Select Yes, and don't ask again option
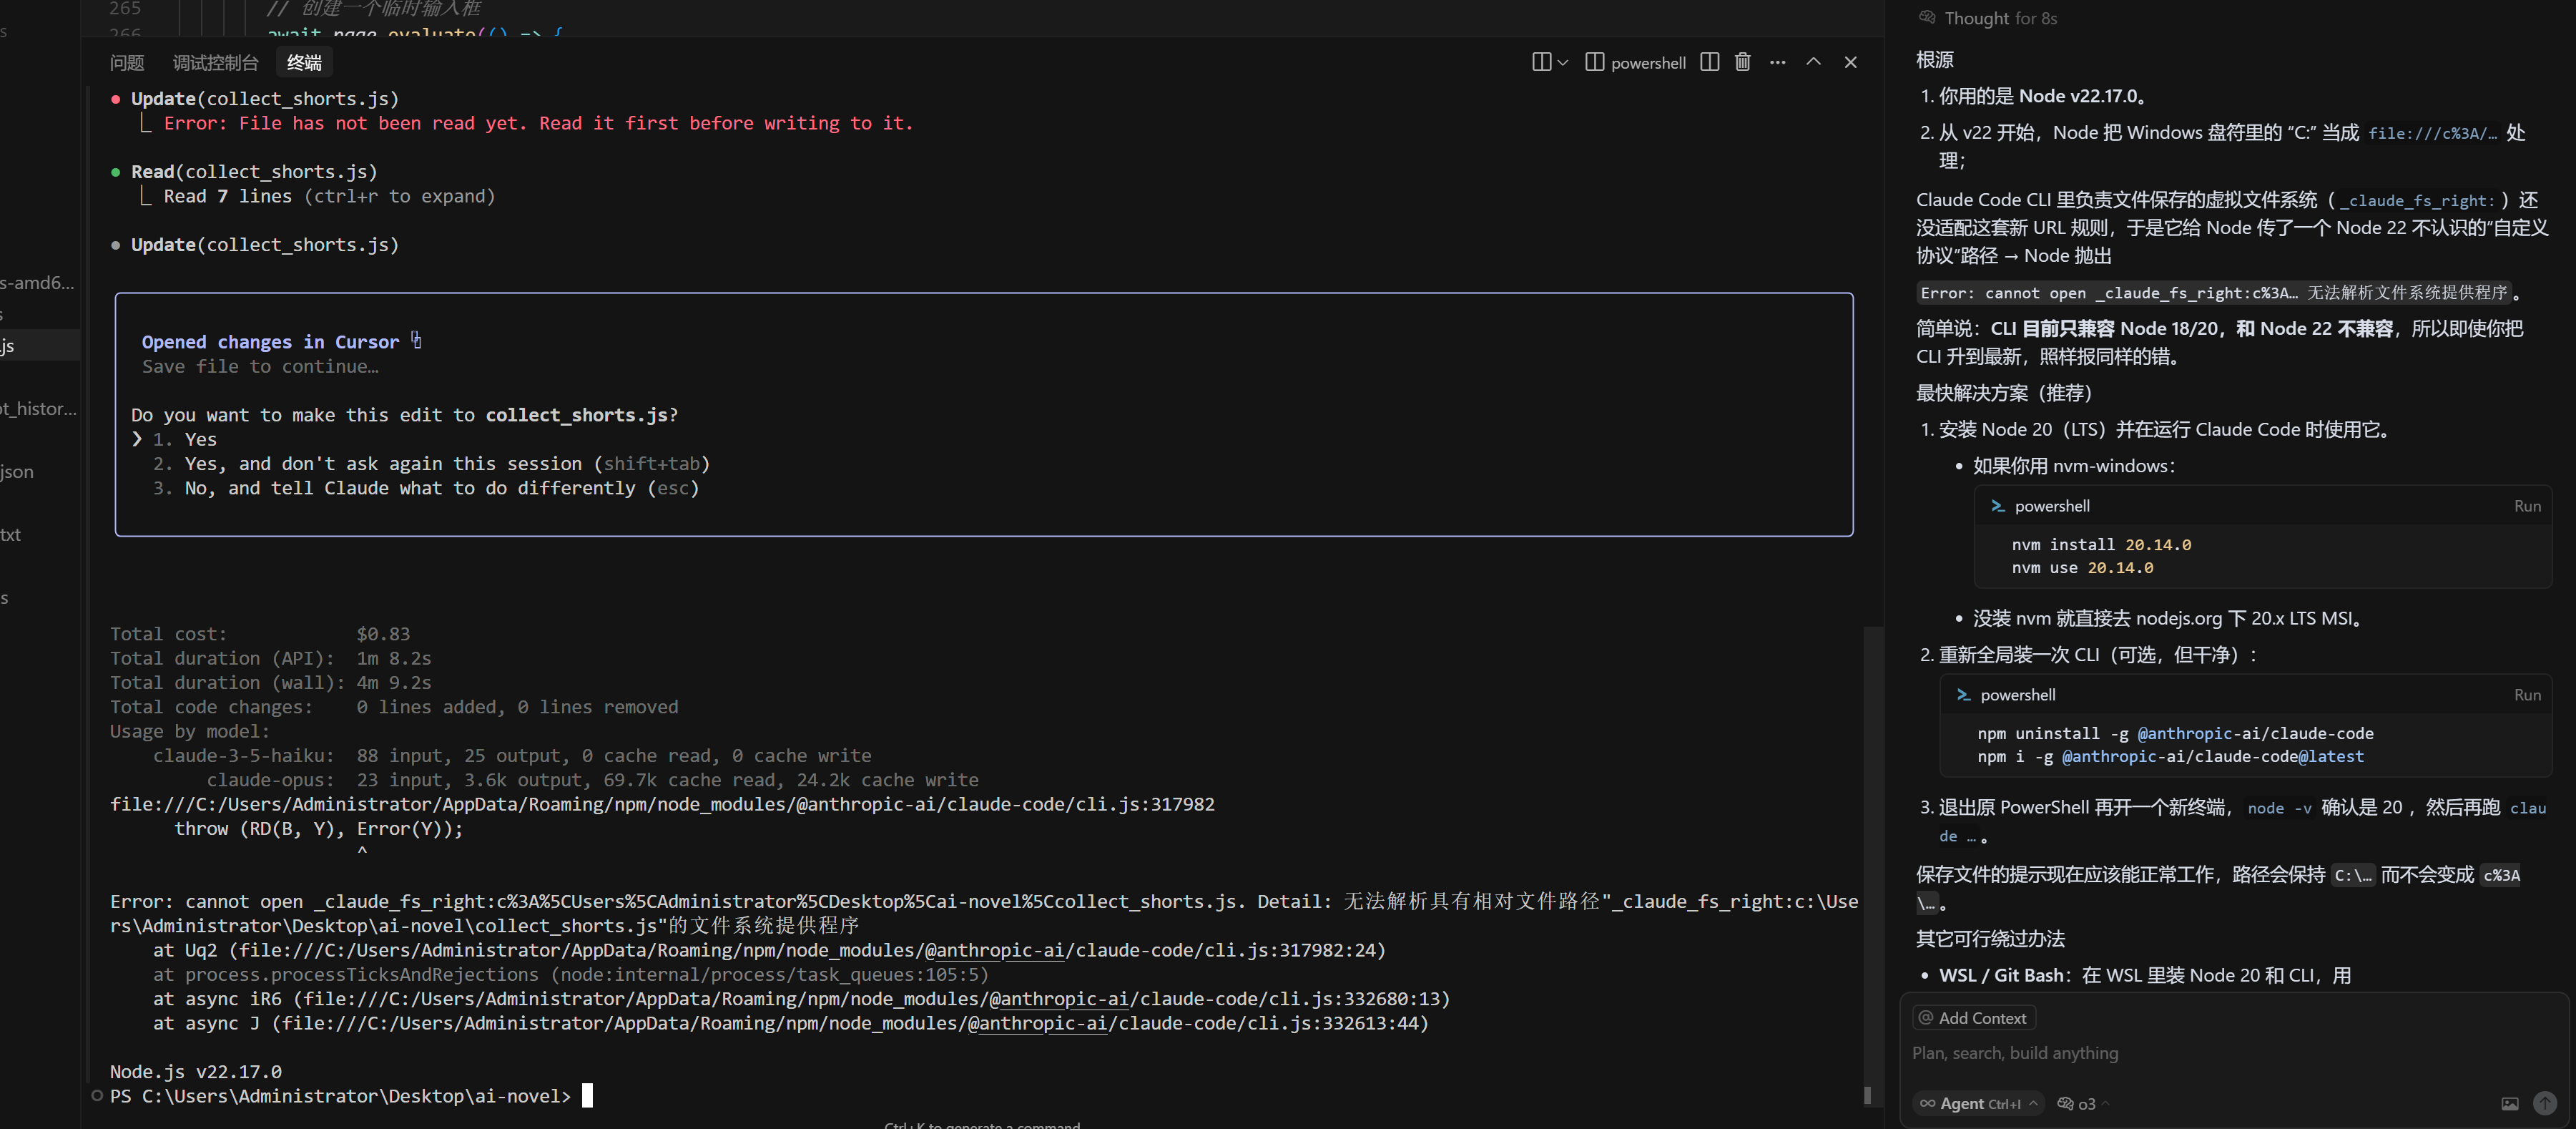Screen dimensions: 2576x1129 click(x=431, y=464)
